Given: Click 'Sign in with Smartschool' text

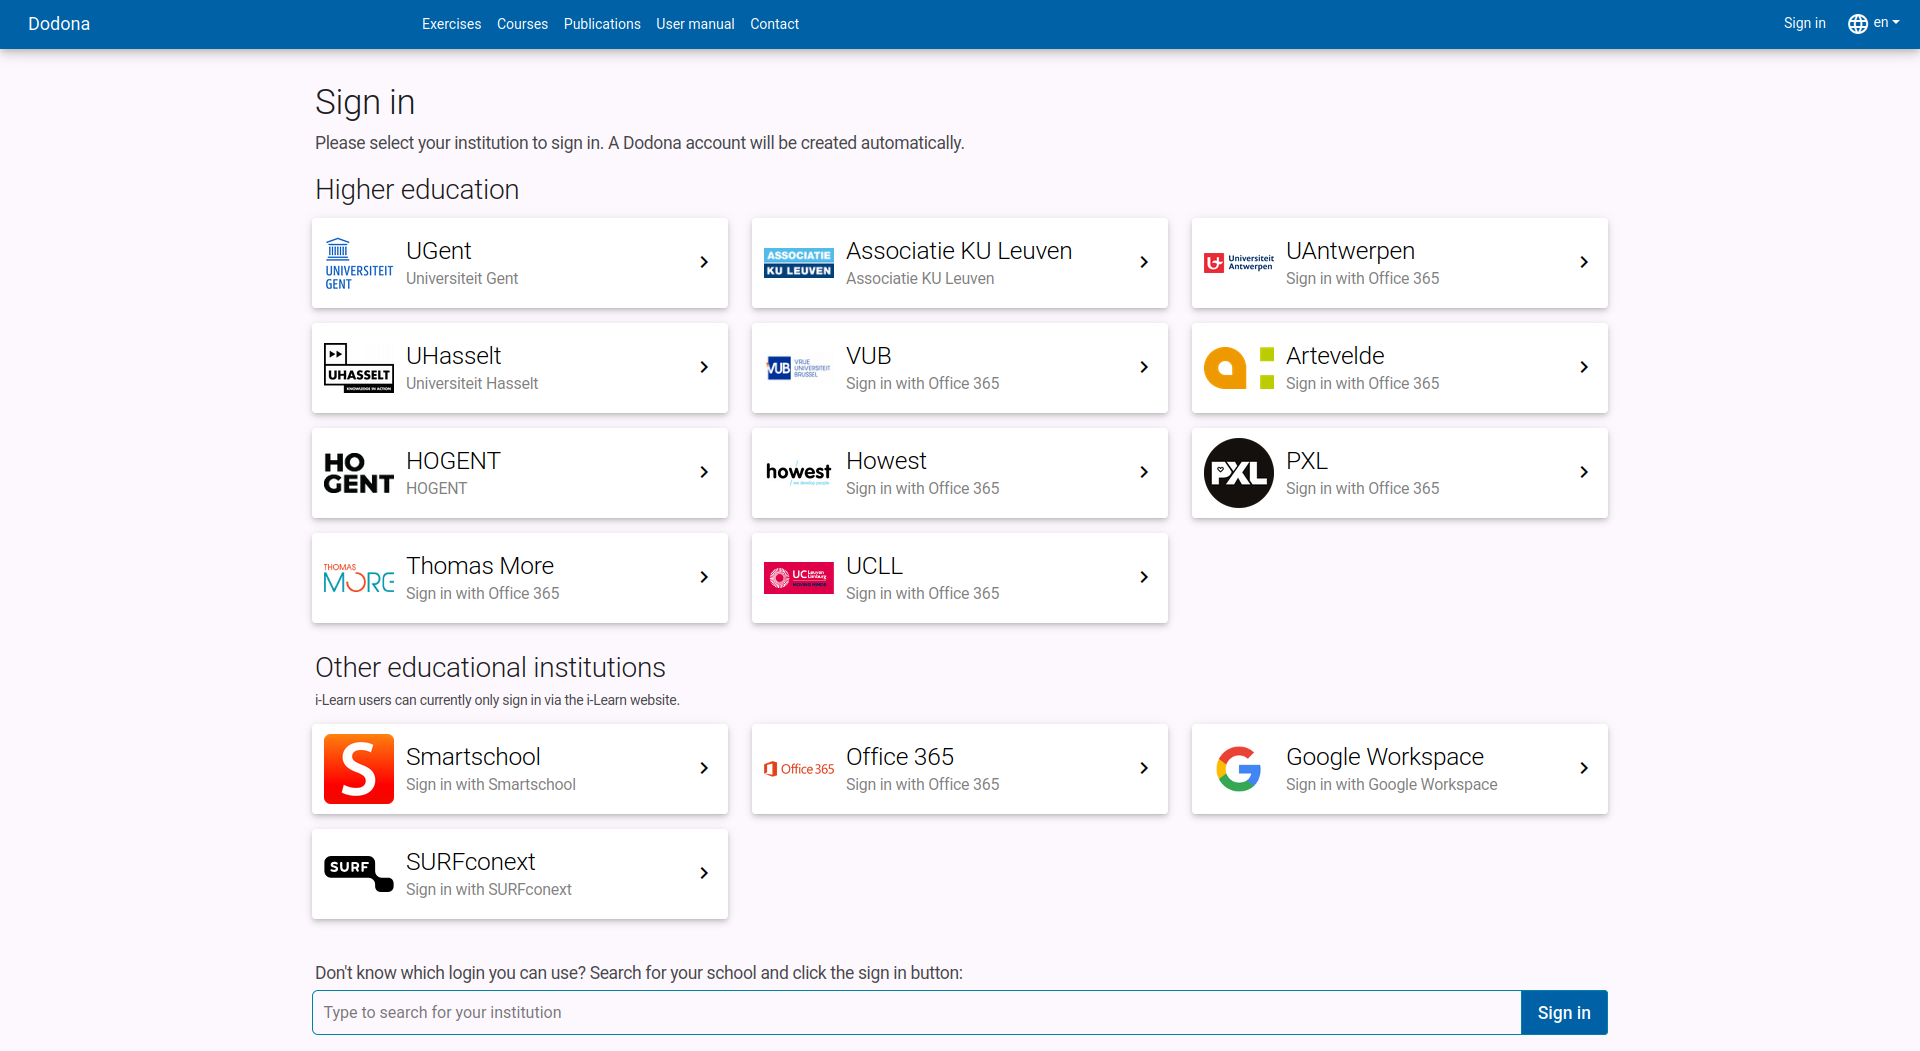Looking at the screenshot, I should point(491,785).
